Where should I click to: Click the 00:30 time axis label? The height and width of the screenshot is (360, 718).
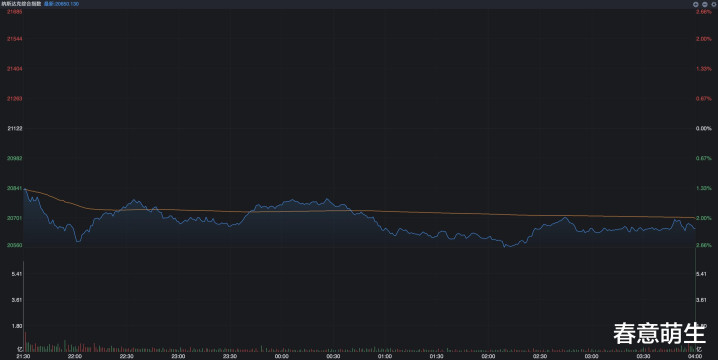333,356
